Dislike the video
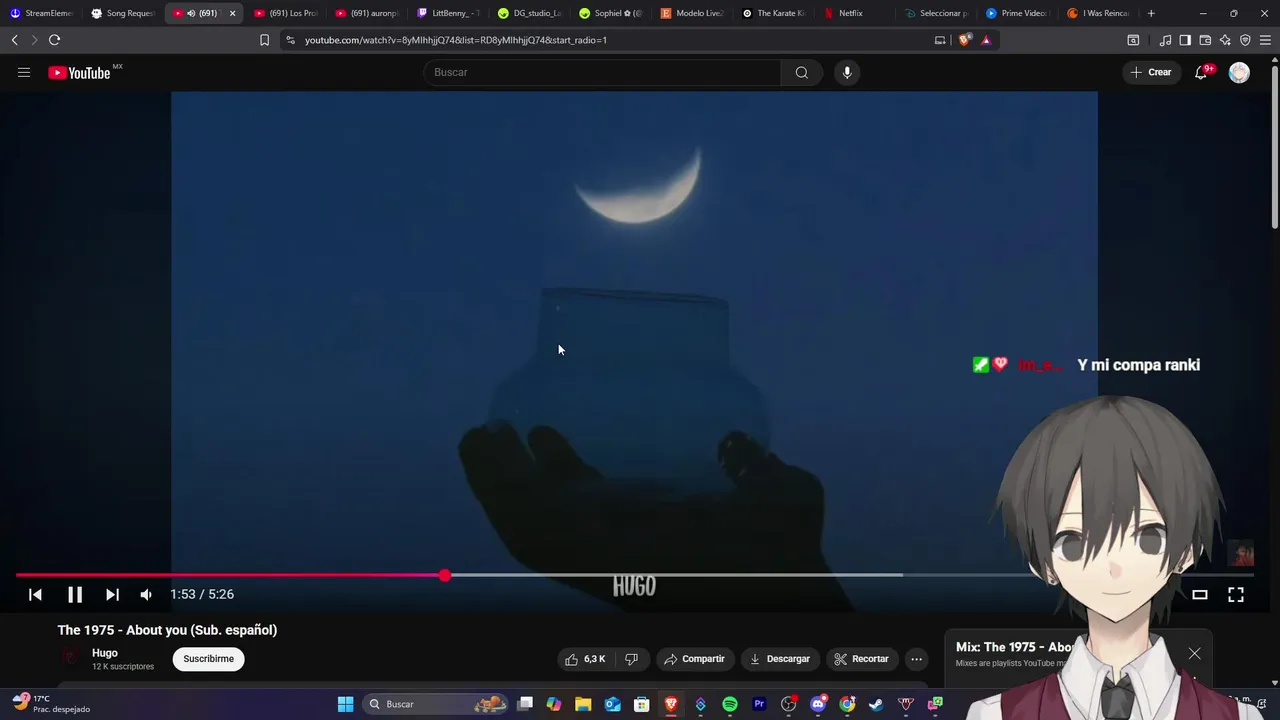1280x720 pixels. (x=631, y=659)
